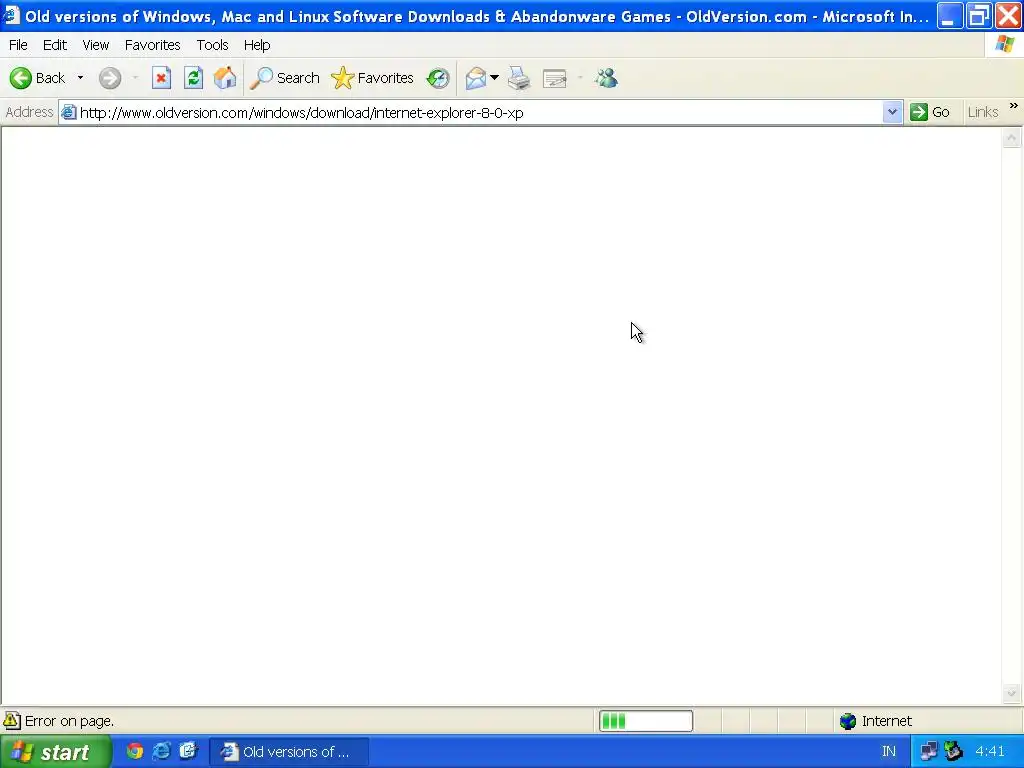Expand the Links toolbar chevron

pyautogui.click(x=1014, y=106)
